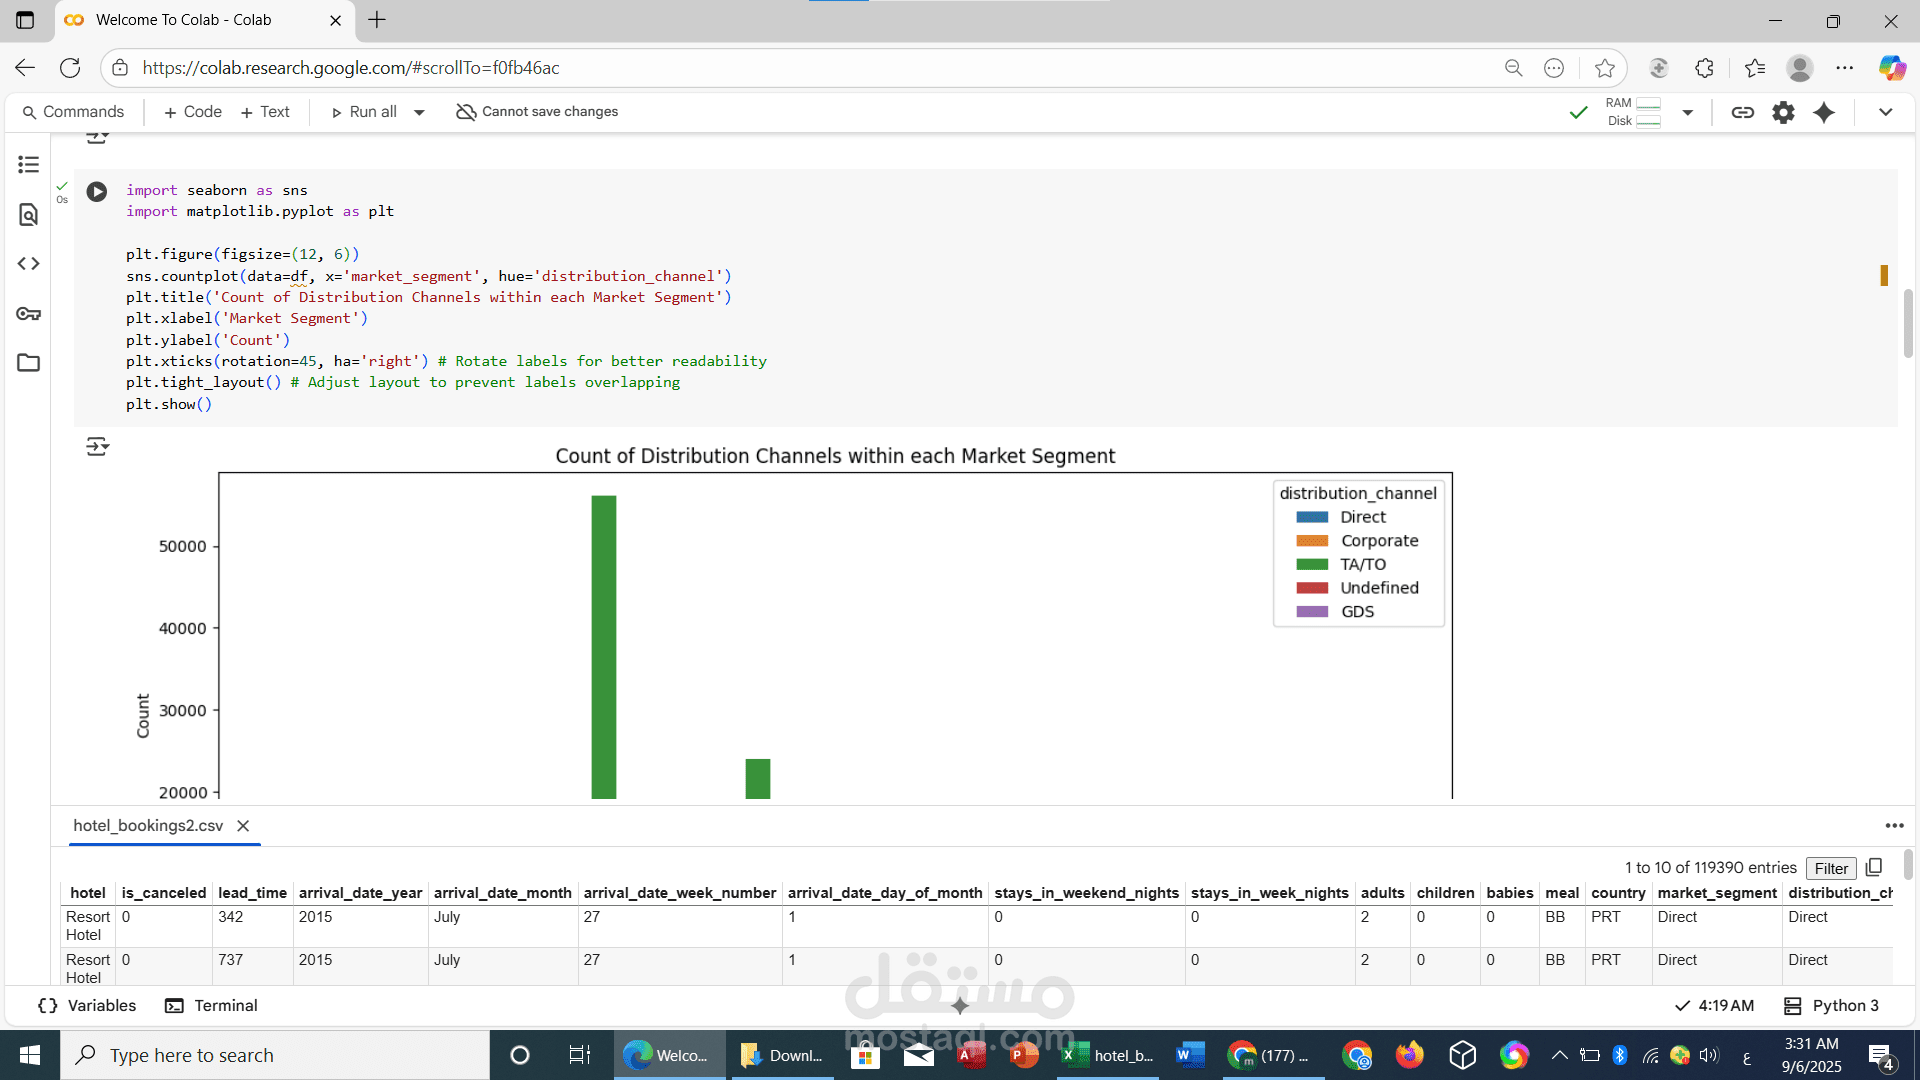1920x1080 pixels.
Task: Expand the Run all dropdown arrow
Action: coord(419,113)
